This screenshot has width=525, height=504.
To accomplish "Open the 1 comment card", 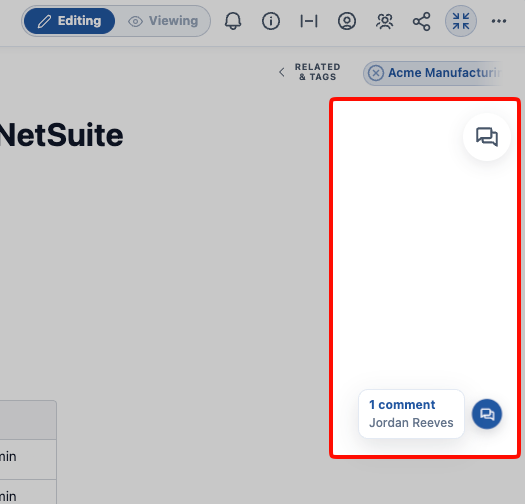I will pyautogui.click(x=411, y=414).
